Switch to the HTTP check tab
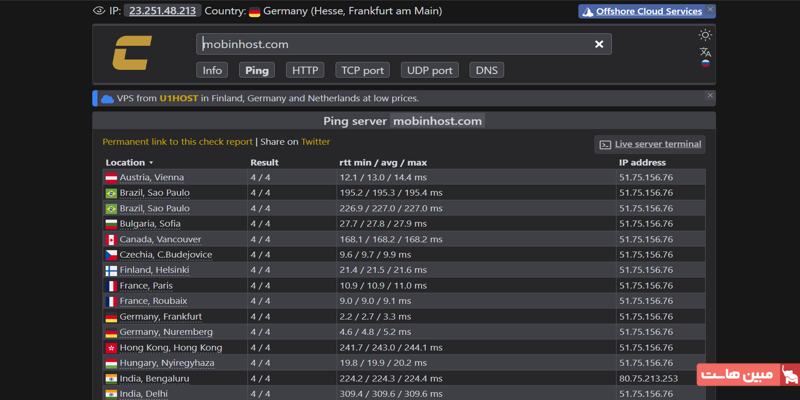800x400 pixels. point(305,70)
